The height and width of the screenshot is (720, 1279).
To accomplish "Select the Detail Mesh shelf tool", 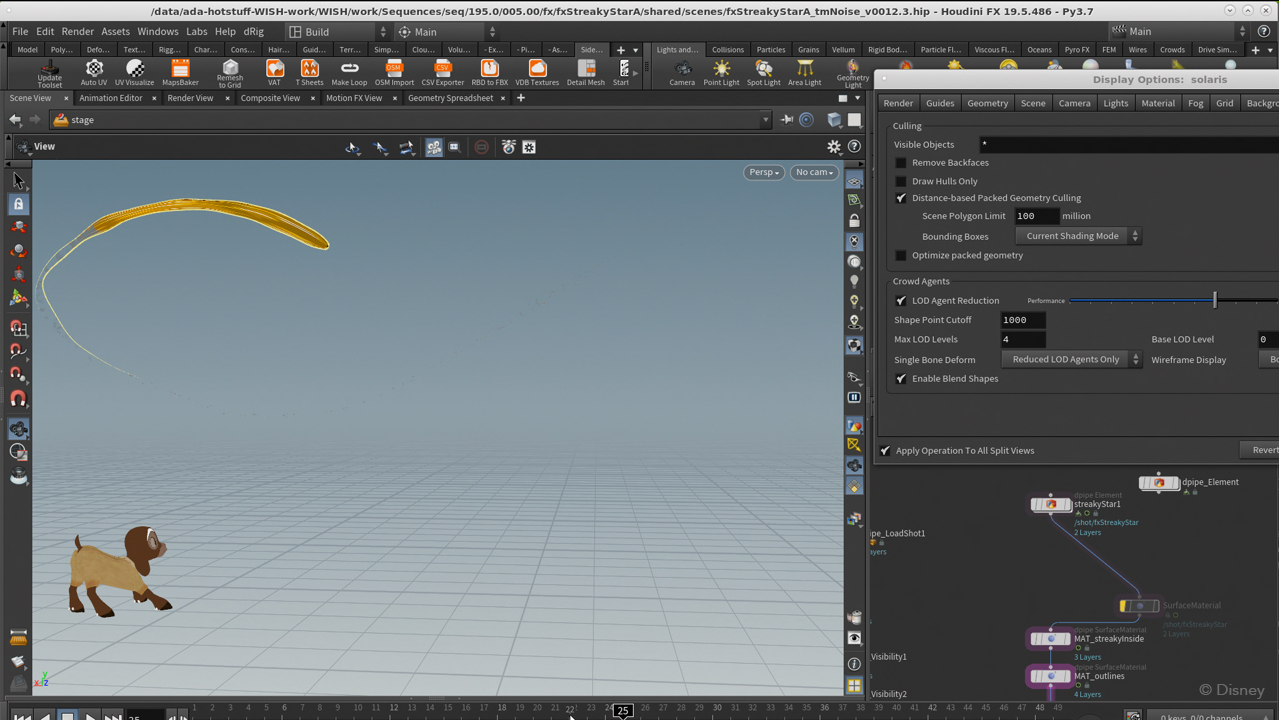I will [x=586, y=73].
